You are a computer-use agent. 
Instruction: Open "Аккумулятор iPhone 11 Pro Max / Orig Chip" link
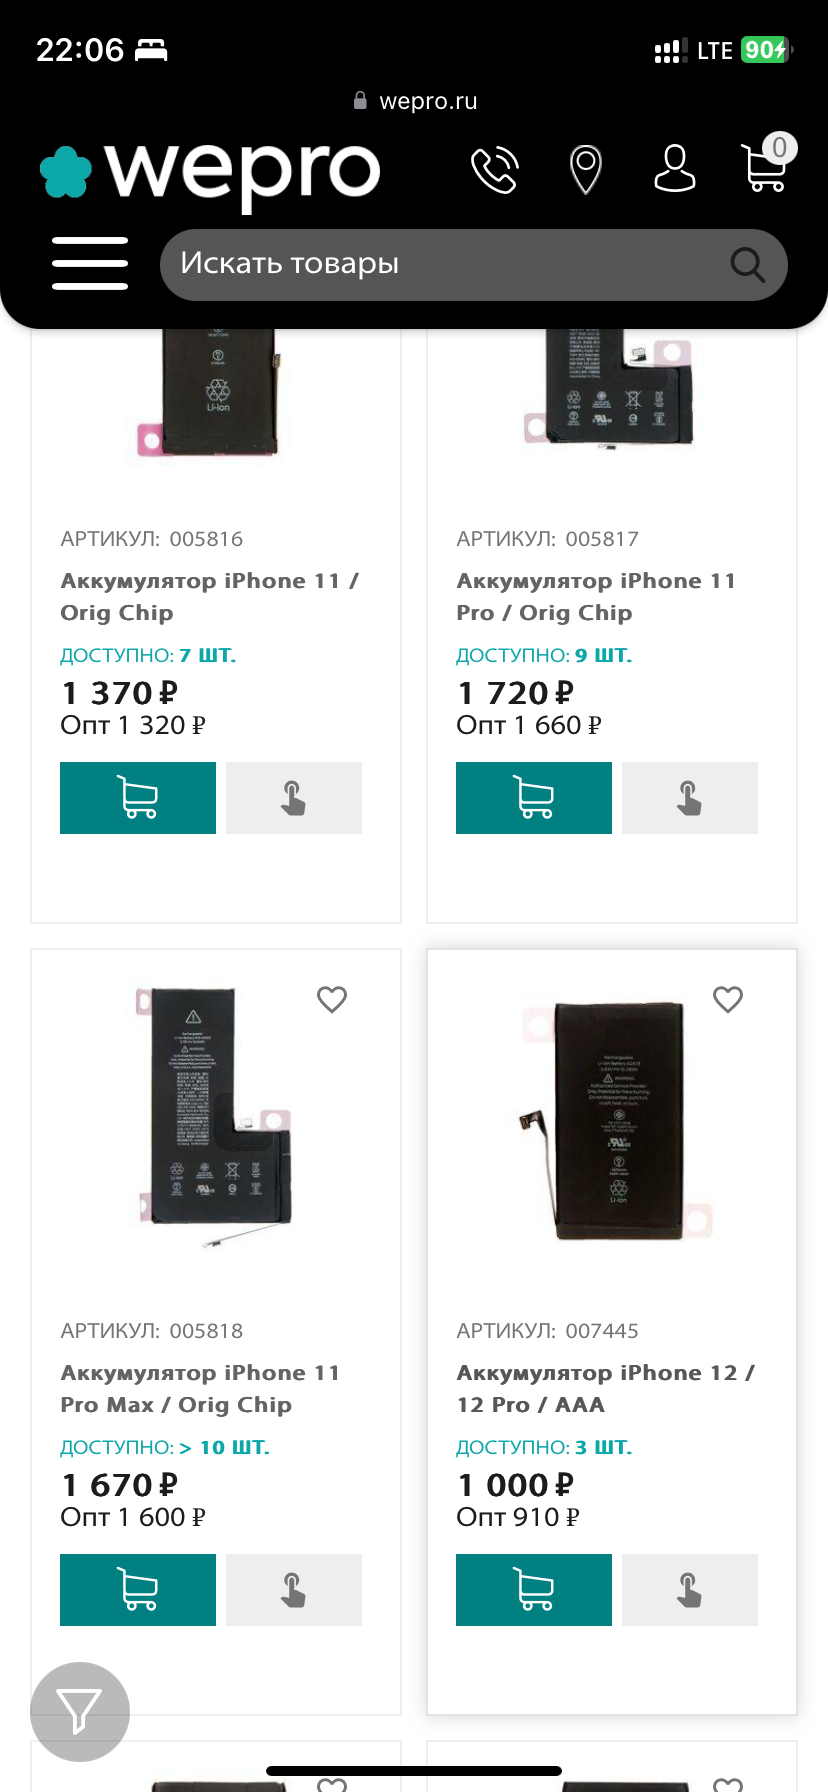click(x=200, y=1388)
